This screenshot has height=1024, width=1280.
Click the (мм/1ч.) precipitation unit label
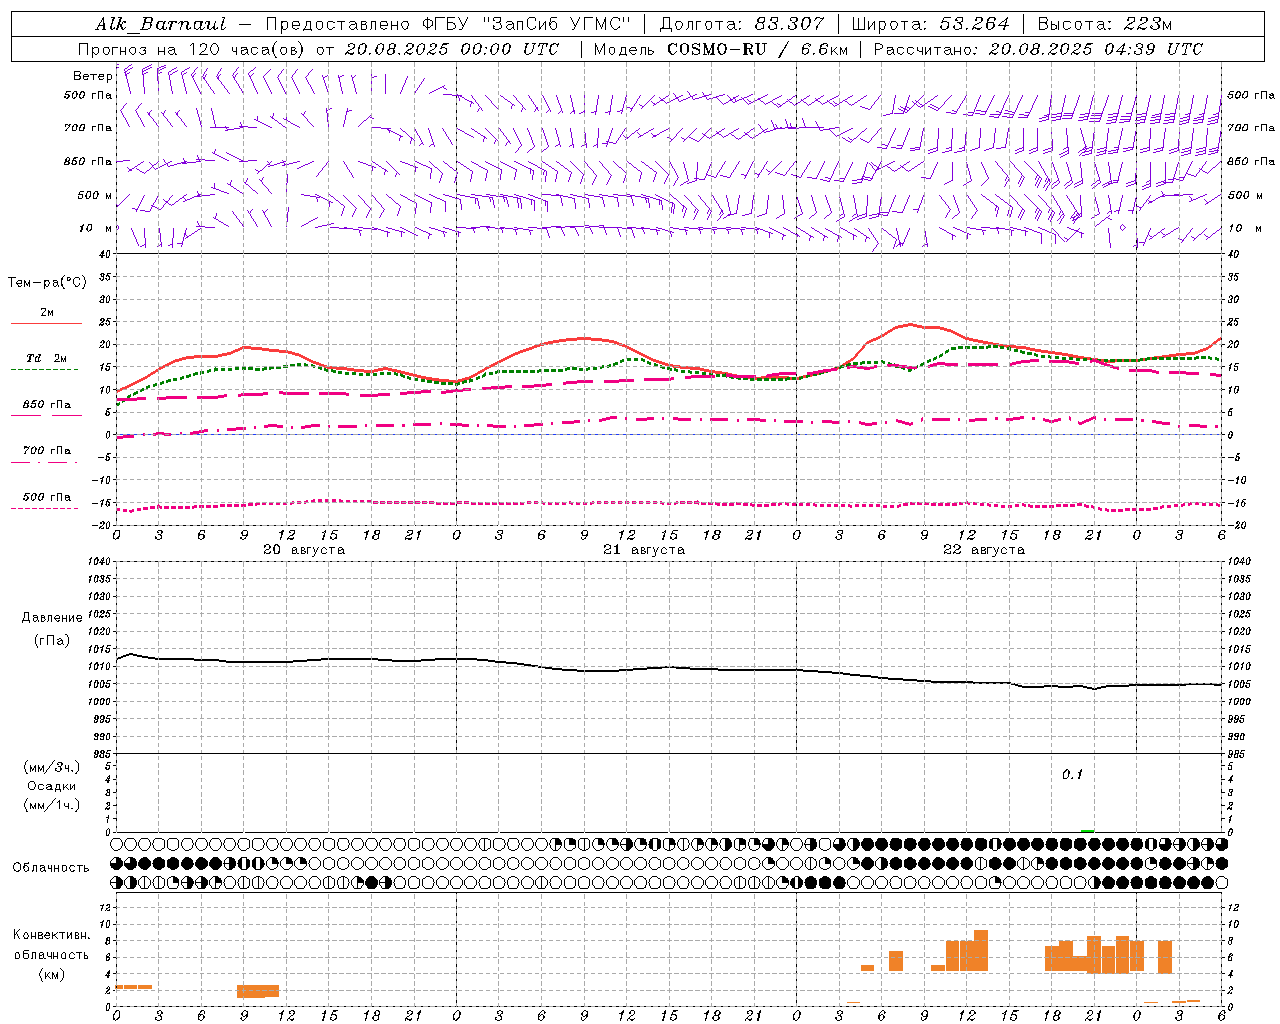tap(52, 805)
